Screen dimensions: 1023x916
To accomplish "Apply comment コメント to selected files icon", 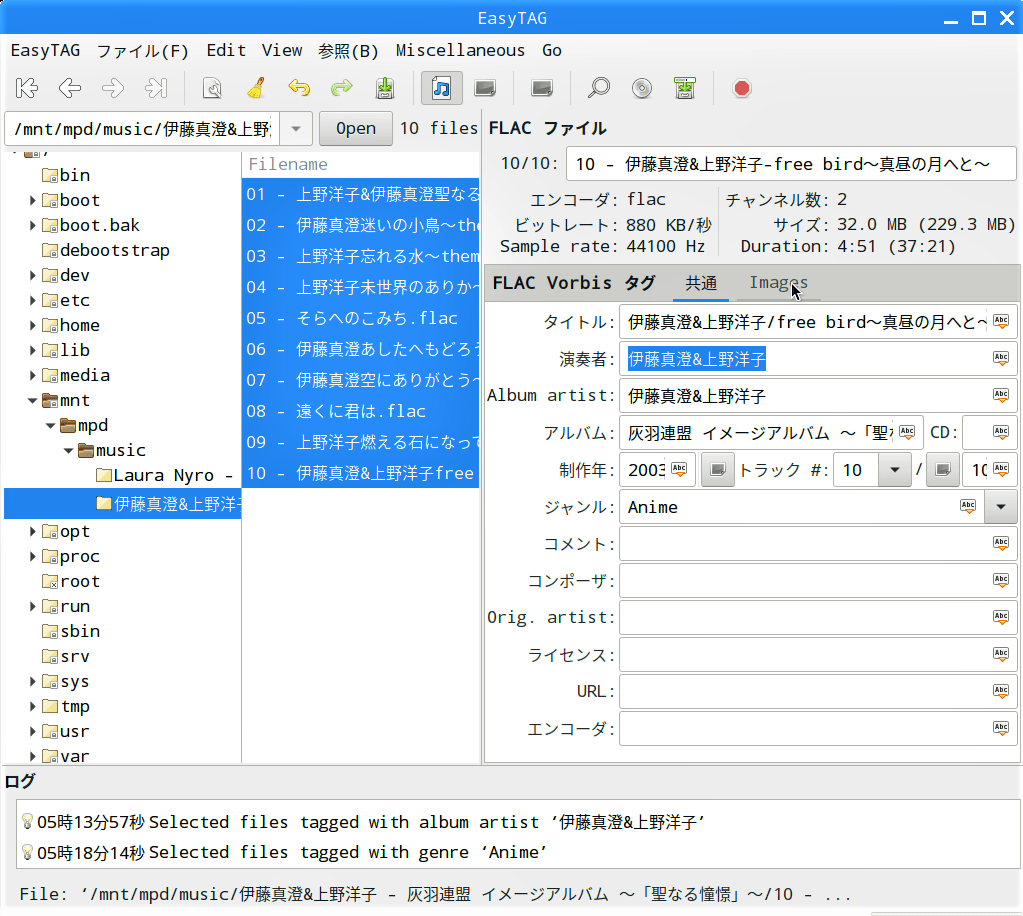I will 1001,543.
